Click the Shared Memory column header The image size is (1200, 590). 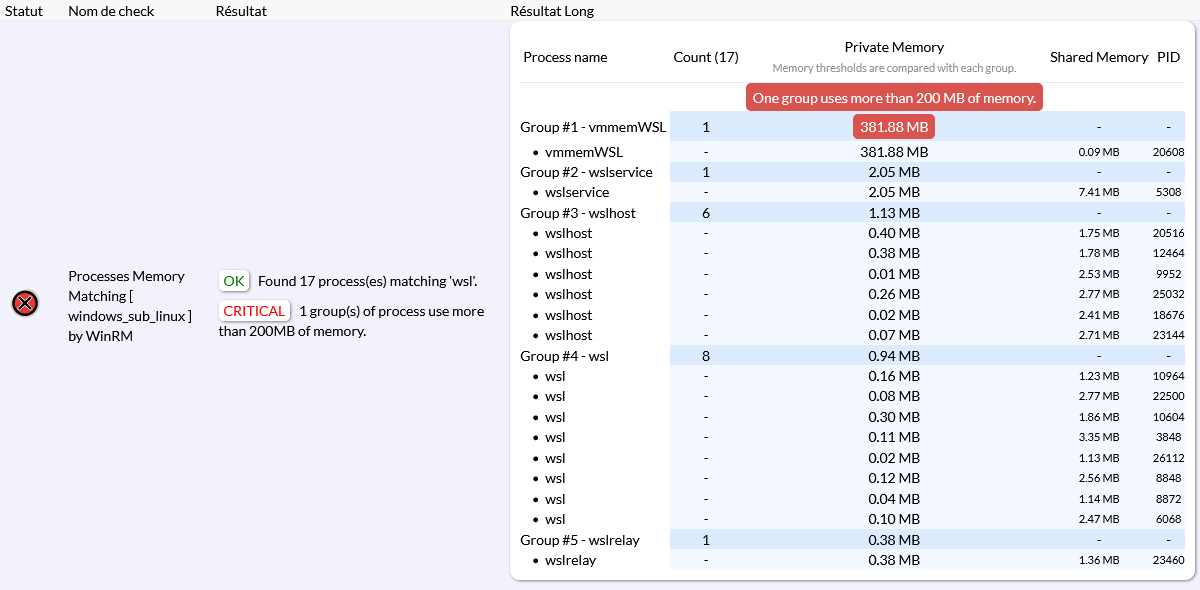coord(1099,57)
